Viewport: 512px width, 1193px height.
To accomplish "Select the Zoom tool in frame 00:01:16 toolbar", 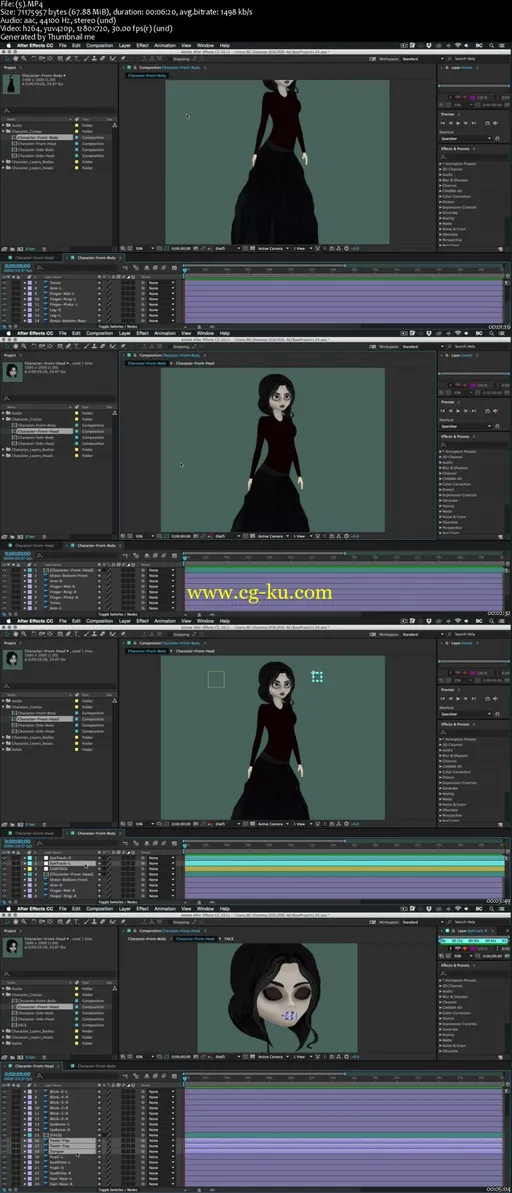I will tap(24, 59).
